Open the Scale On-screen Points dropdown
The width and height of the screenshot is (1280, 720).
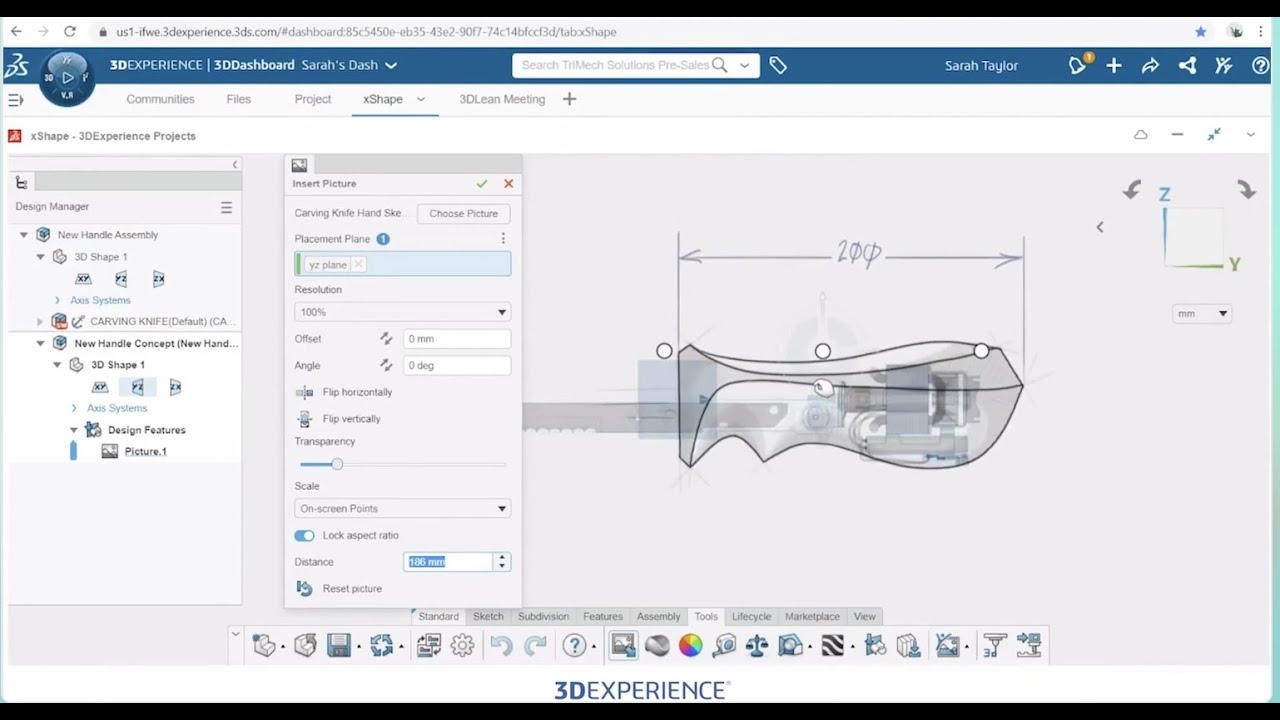[x=402, y=508]
